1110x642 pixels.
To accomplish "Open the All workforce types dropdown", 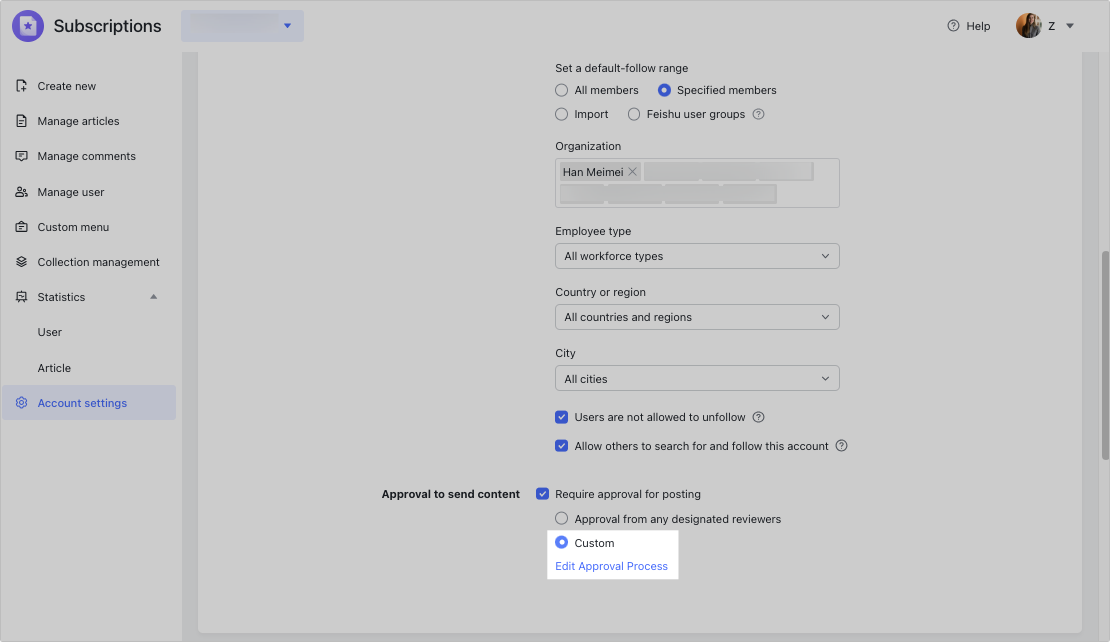I will (697, 256).
